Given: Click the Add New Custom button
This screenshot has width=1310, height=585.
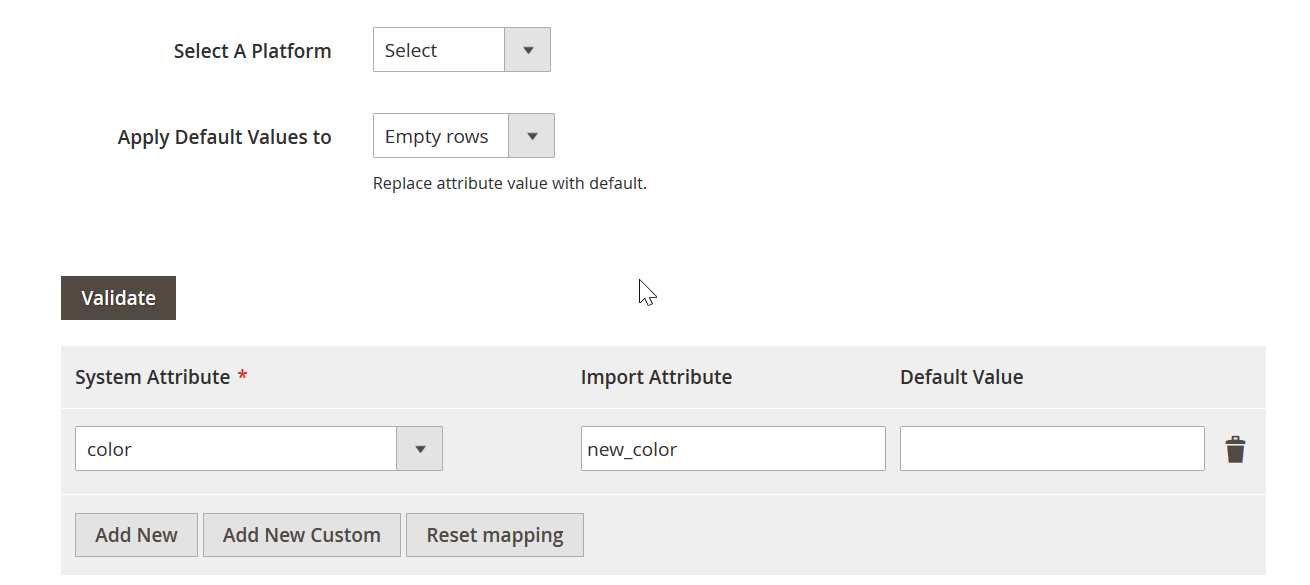Looking at the screenshot, I should tap(302, 535).
